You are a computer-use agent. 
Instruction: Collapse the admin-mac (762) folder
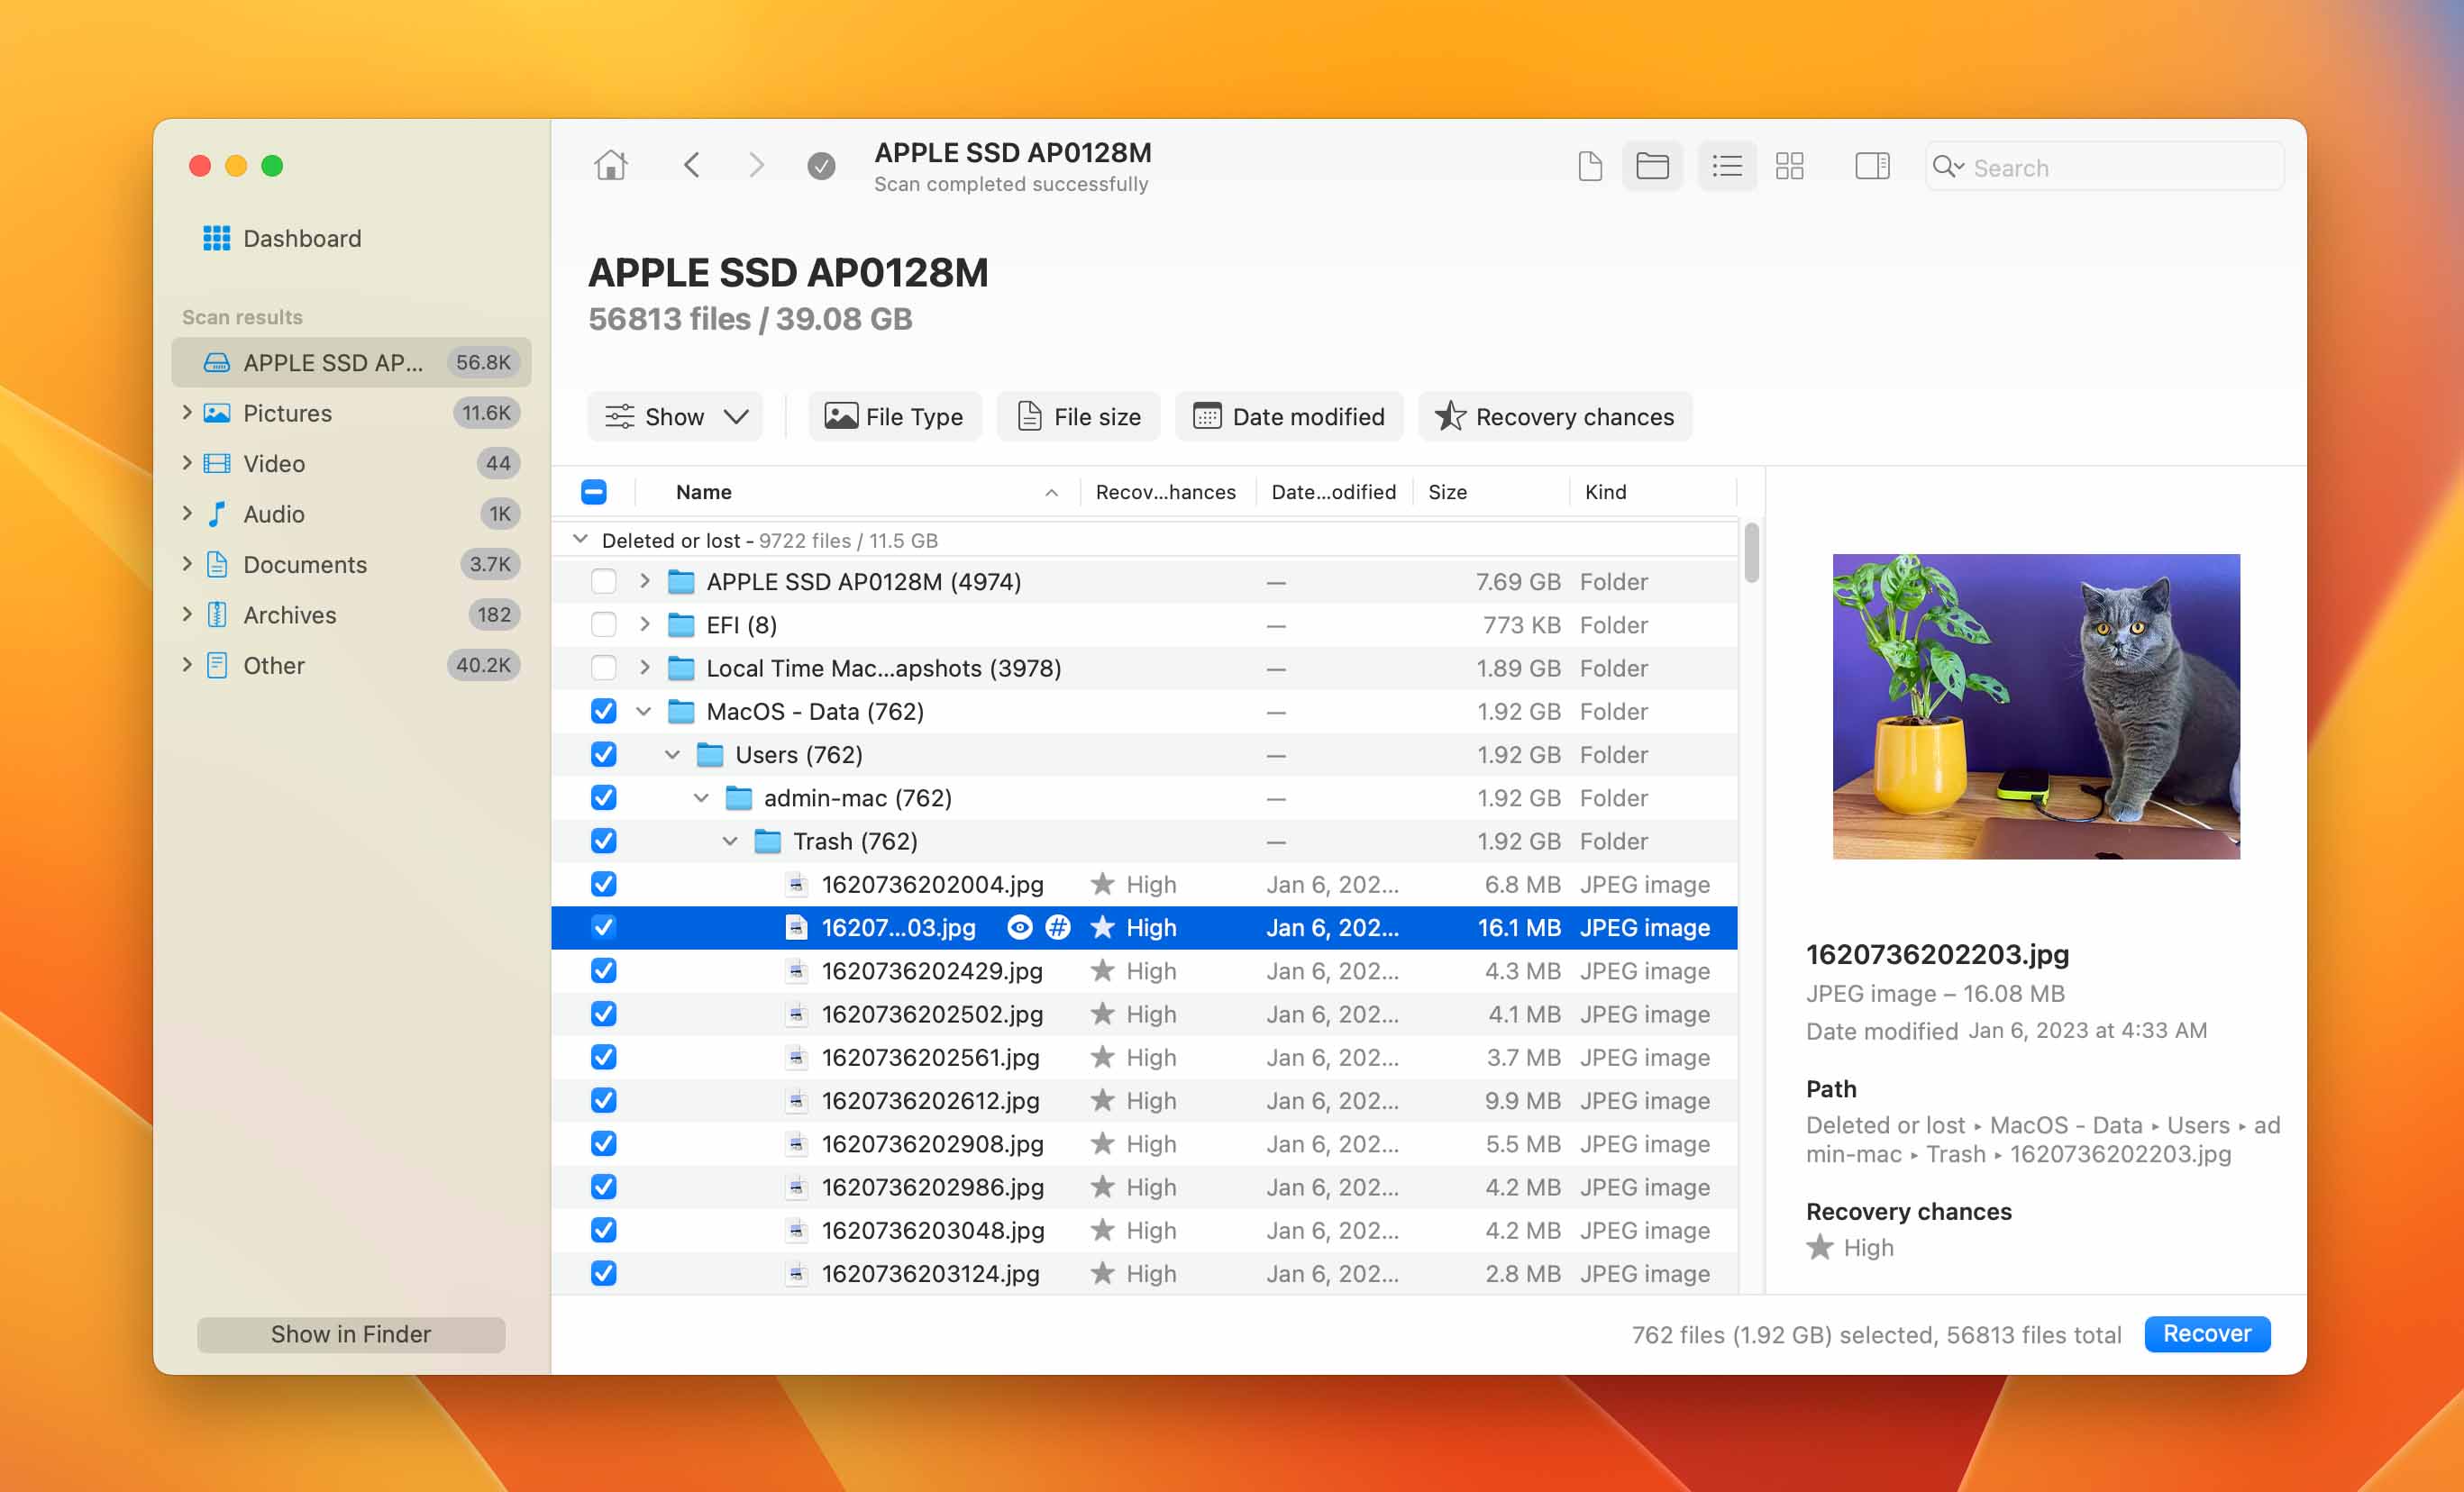click(702, 798)
